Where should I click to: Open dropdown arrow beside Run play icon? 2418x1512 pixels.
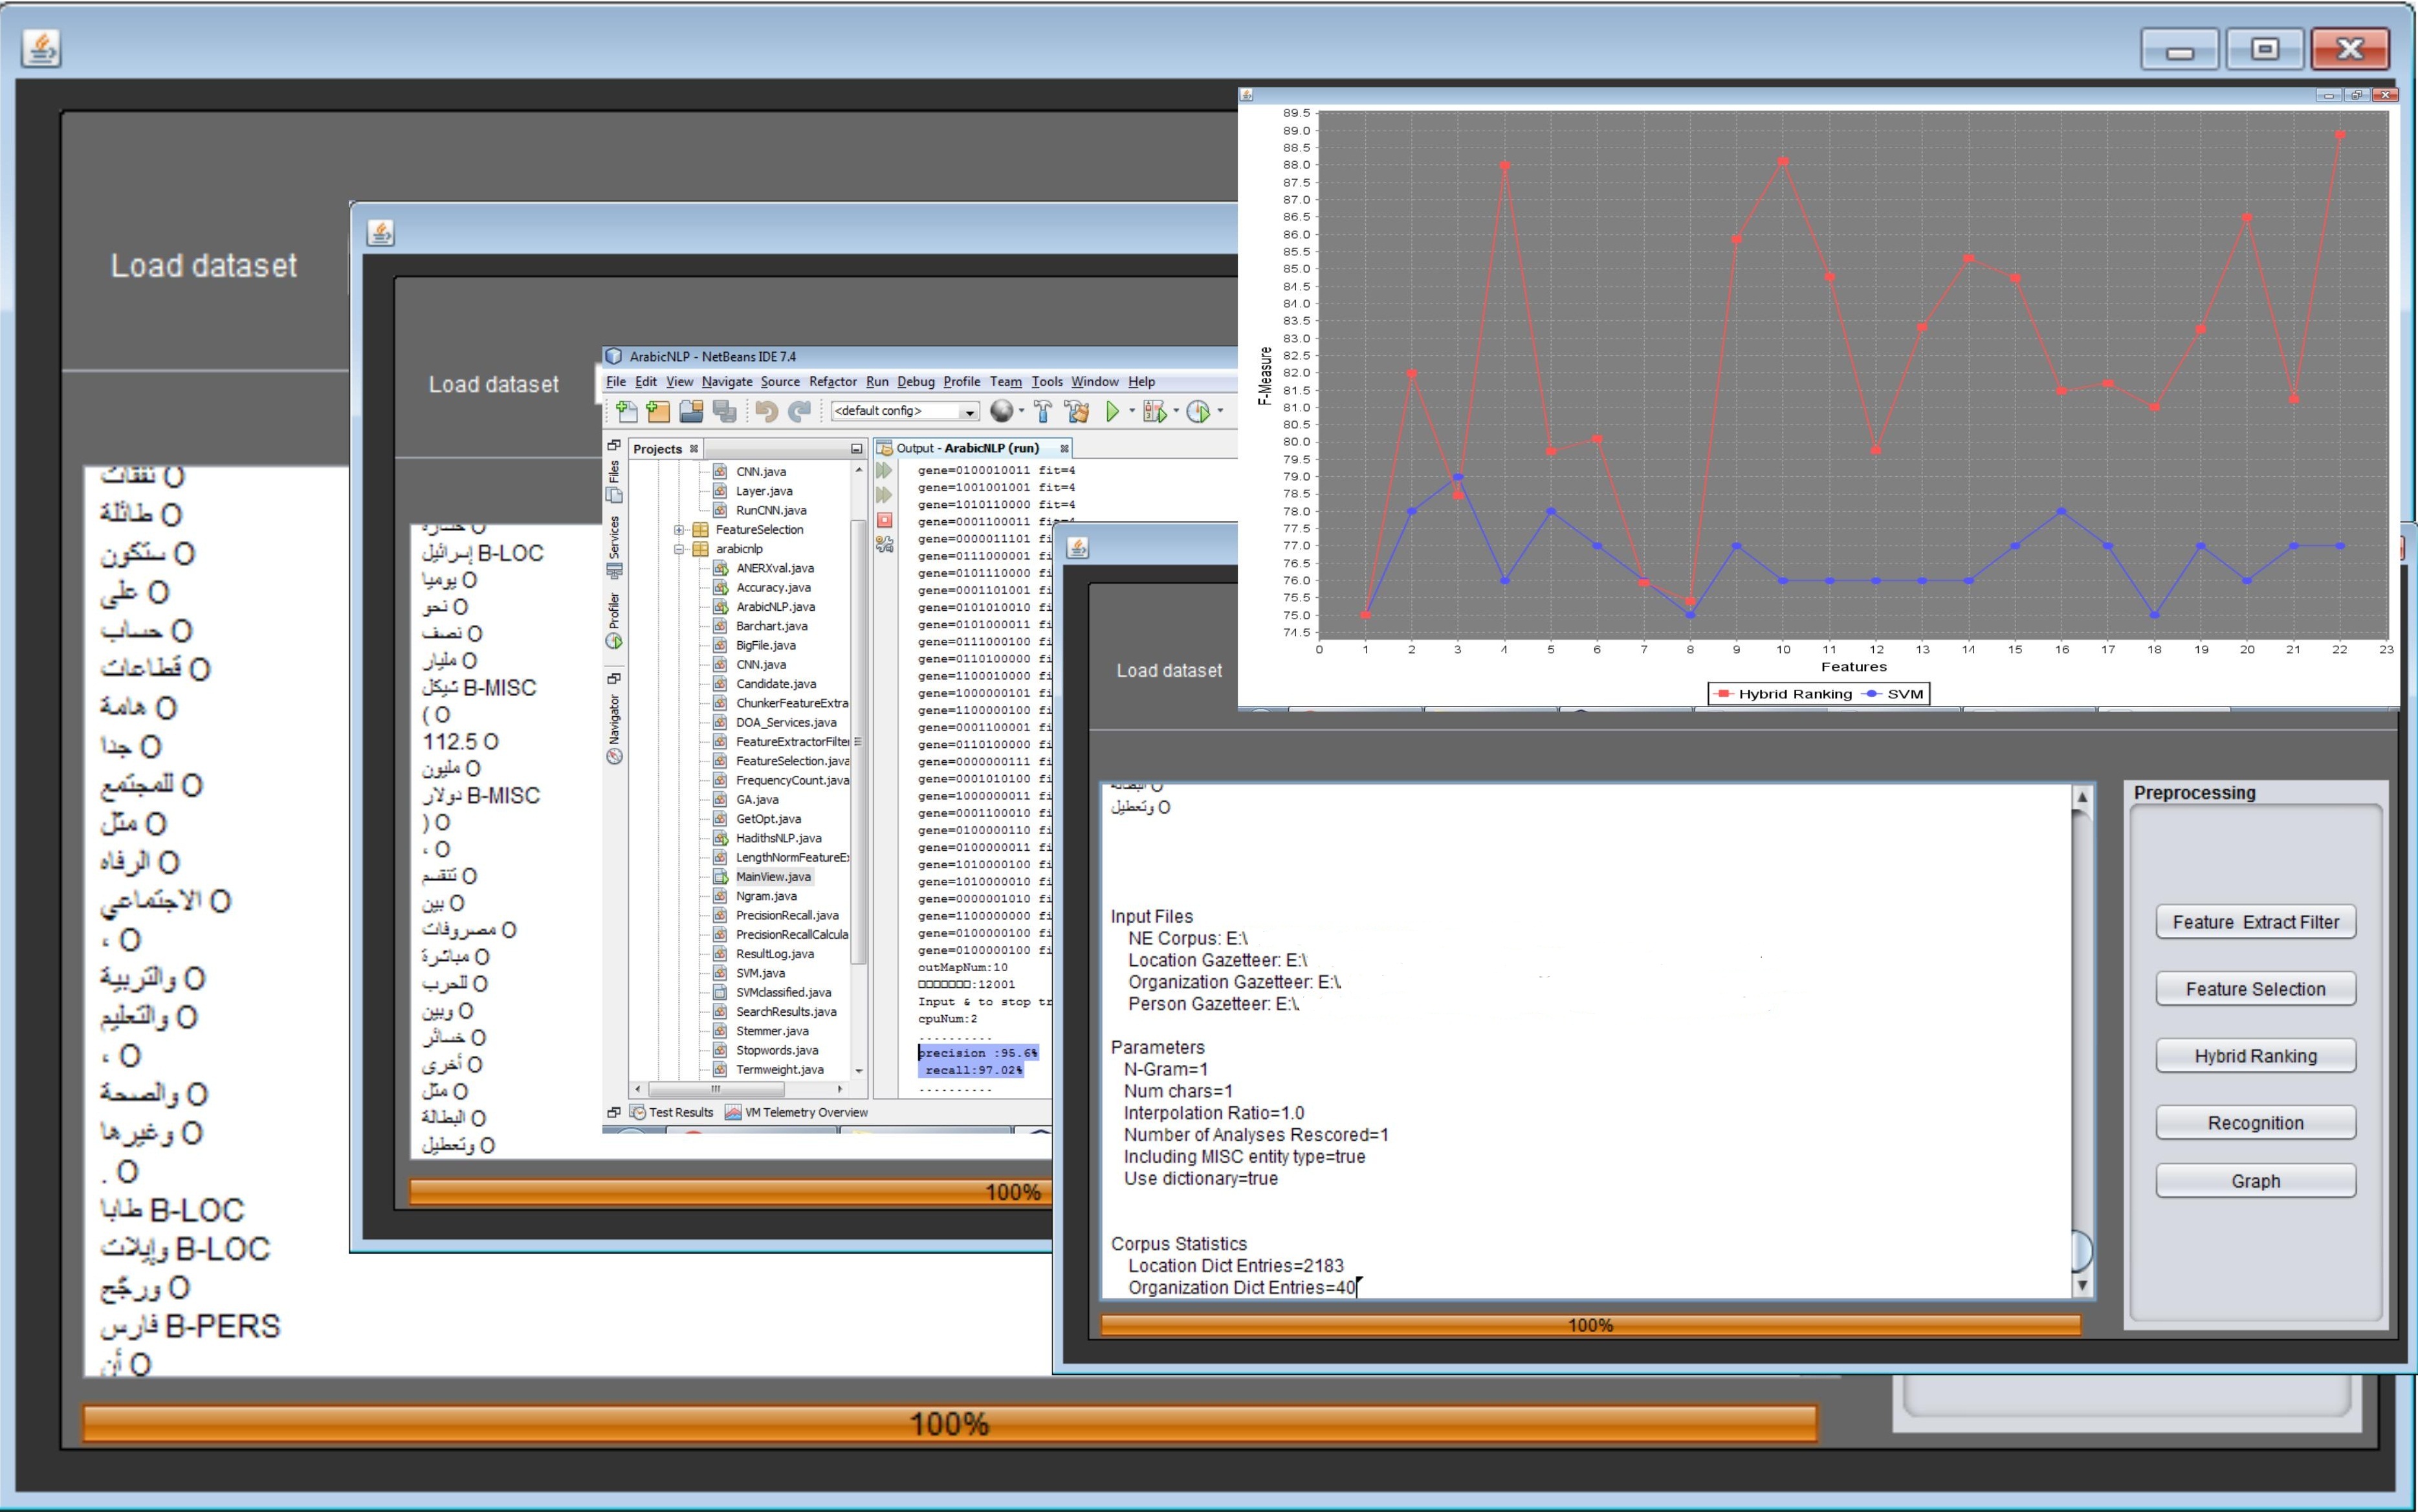(x=1132, y=411)
